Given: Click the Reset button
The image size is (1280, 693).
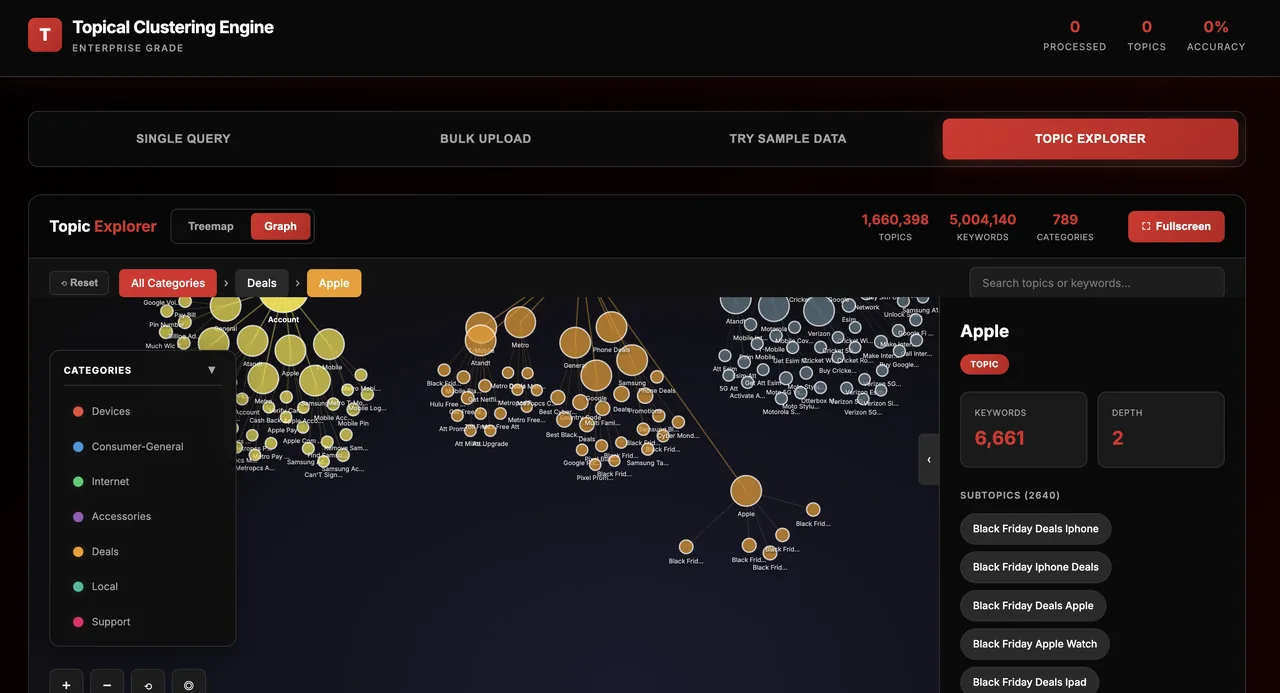Looking at the screenshot, I should point(79,283).
